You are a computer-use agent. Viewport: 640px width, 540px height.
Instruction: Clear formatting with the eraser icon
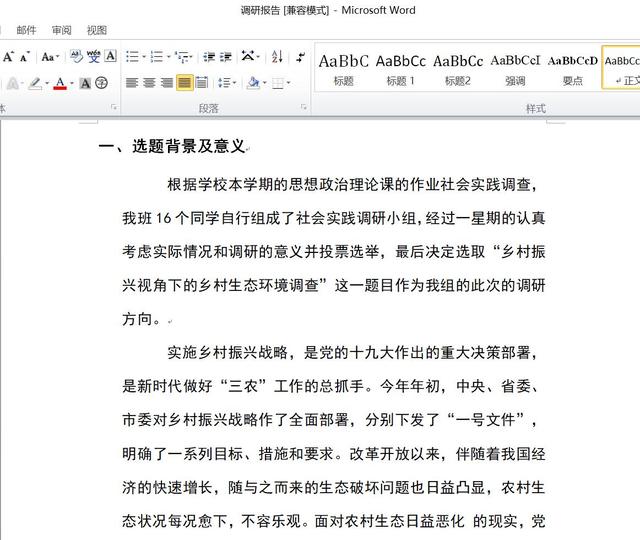coord(76,56)
